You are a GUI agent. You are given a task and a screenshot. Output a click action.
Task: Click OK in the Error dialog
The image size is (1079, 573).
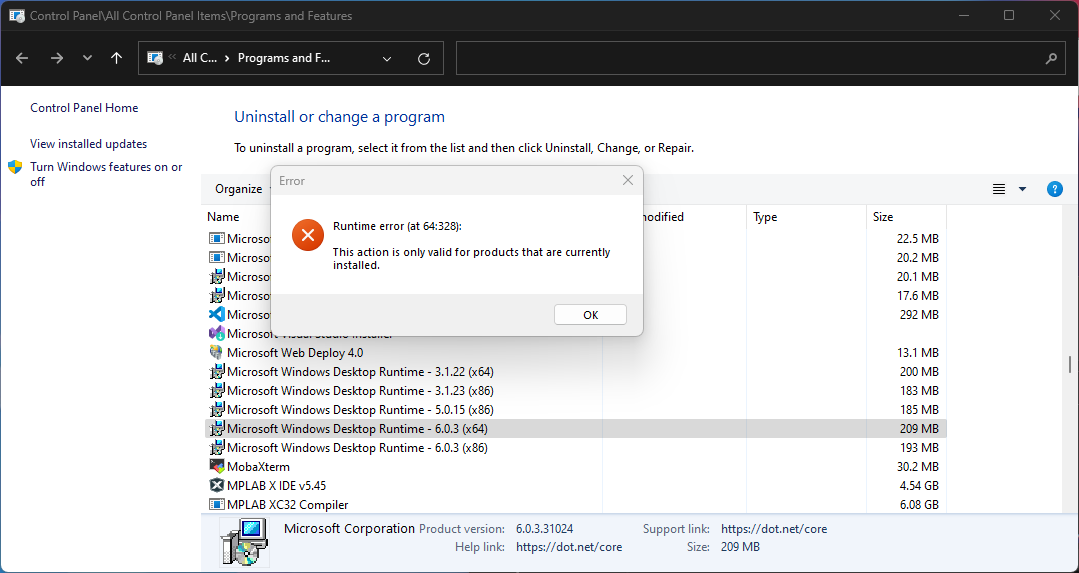tap(590, 315)
